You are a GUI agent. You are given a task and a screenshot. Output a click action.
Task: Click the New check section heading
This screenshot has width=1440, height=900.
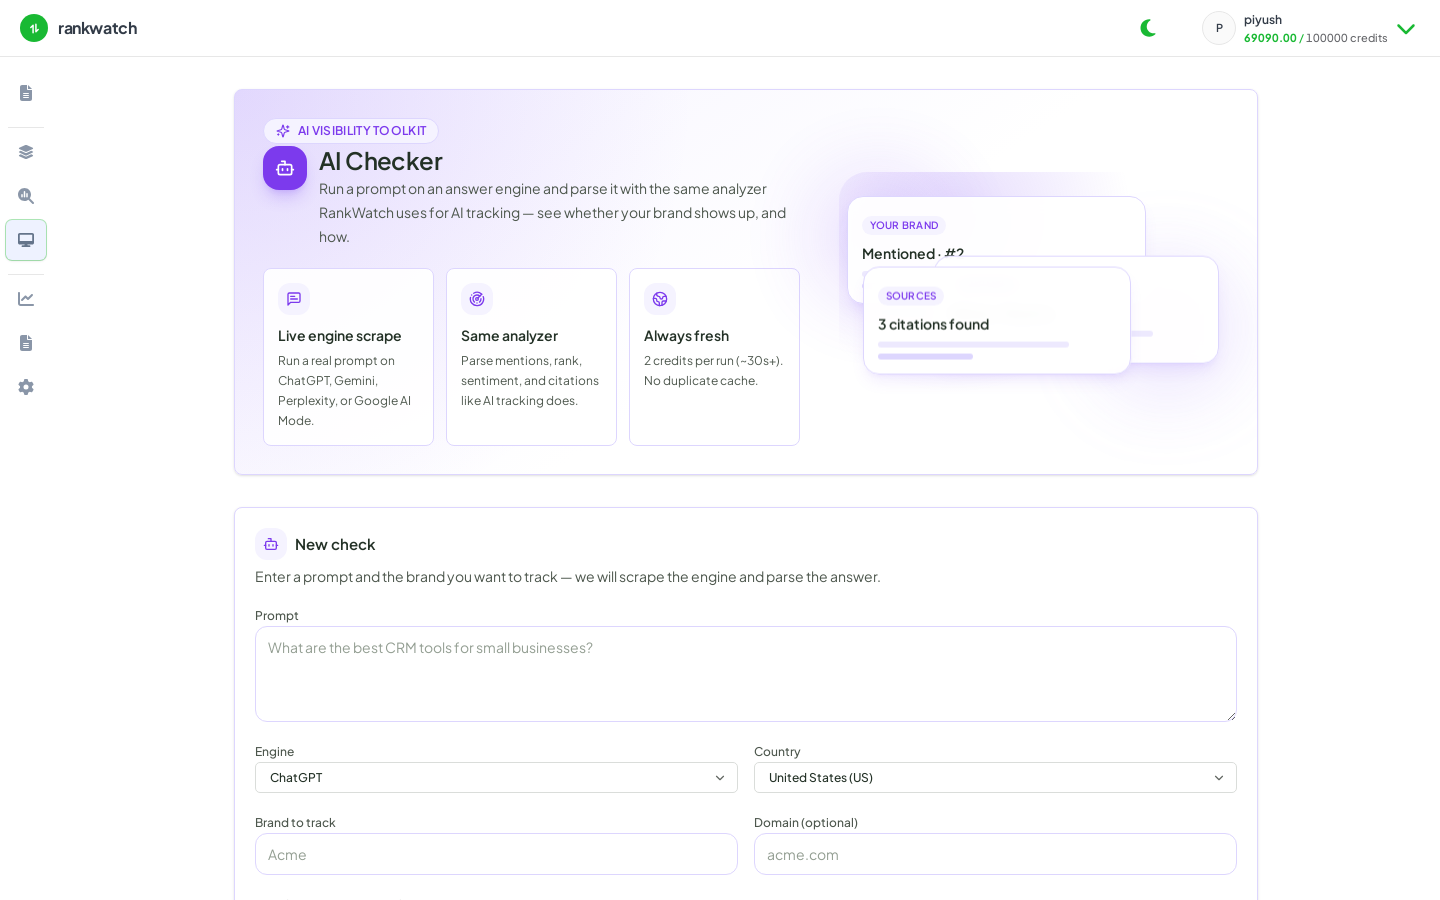pos(335,545)
